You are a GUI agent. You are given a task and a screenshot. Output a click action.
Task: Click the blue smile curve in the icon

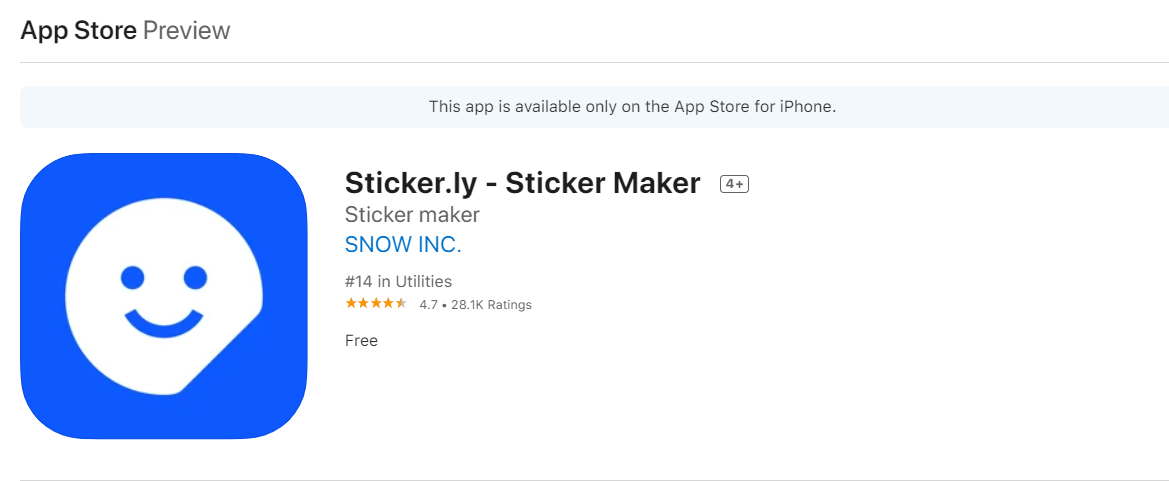(164, 322)
